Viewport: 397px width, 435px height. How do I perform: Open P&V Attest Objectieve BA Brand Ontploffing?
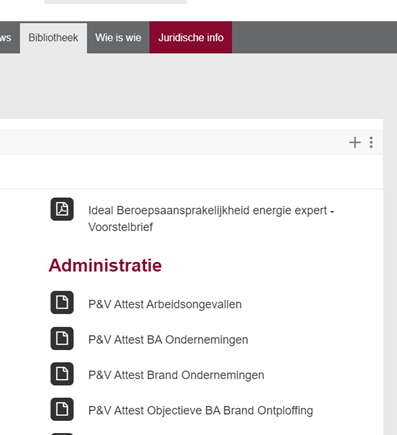point(200,410)
